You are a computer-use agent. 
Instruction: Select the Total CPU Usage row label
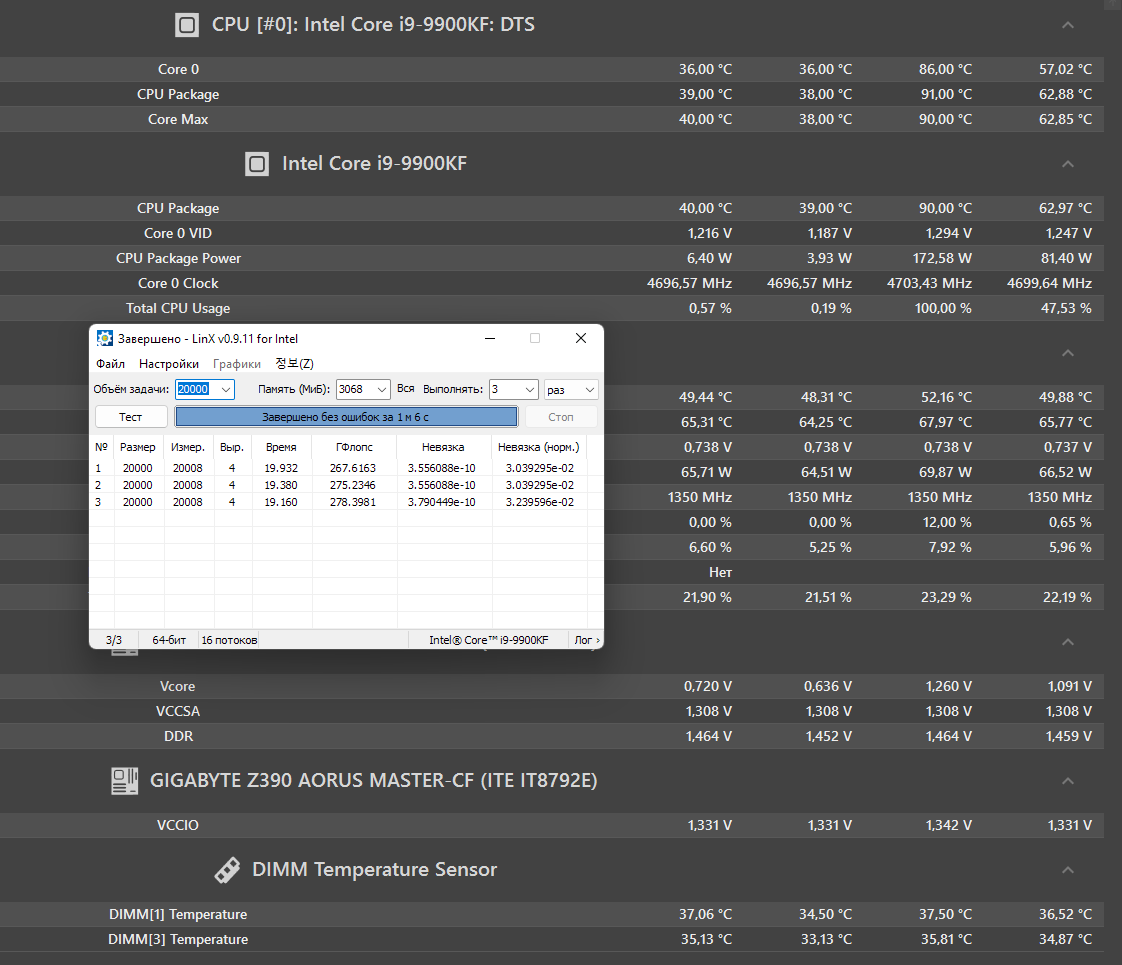178,308
